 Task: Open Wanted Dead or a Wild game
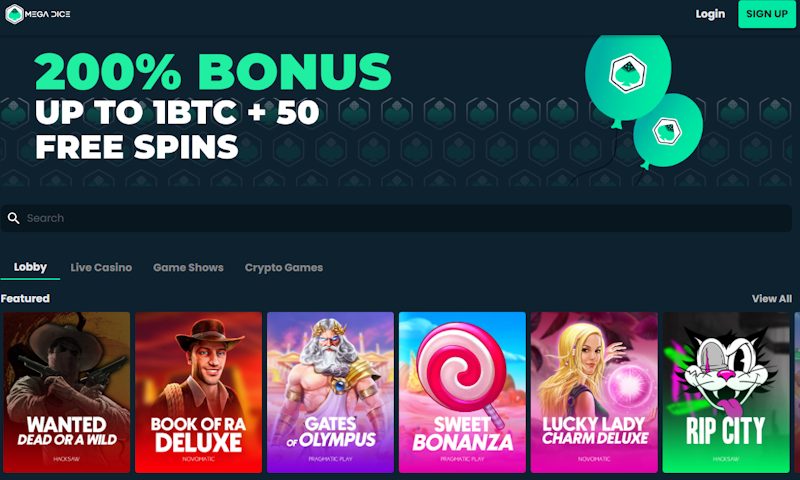66,392
